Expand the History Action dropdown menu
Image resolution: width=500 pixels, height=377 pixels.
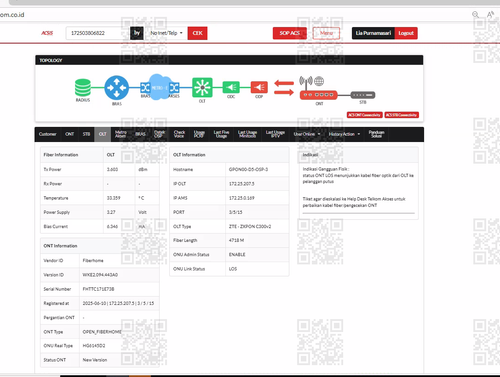pyautogui.click(x=344, y=134)
